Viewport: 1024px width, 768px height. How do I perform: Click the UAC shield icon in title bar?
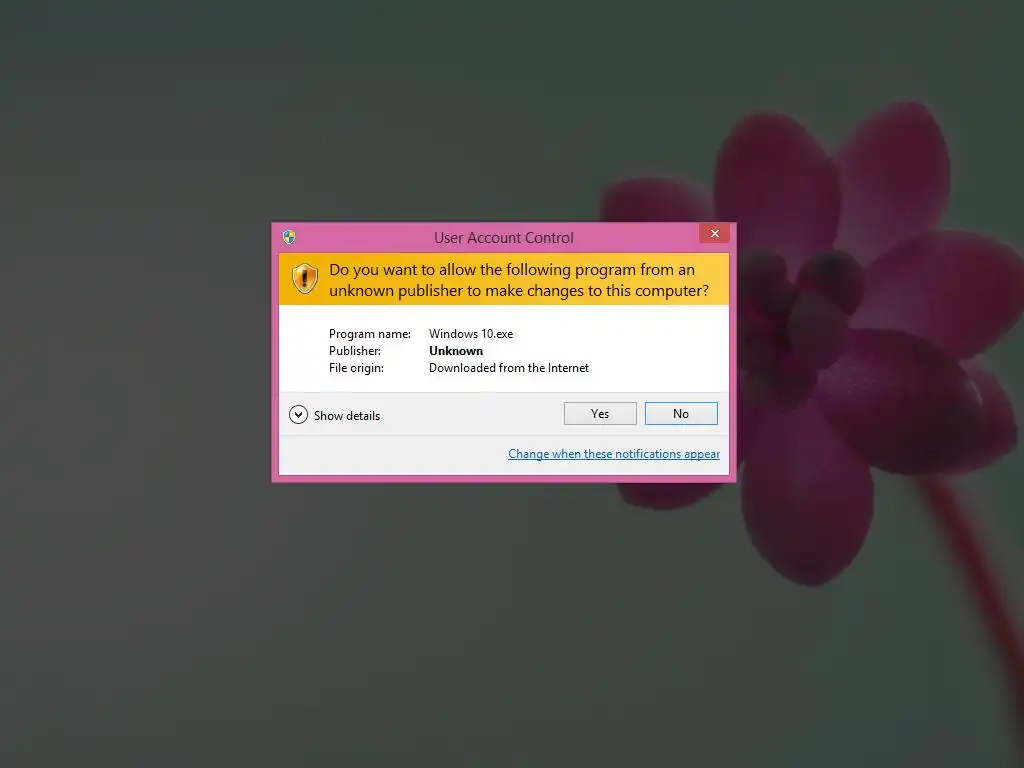(289, 236)
